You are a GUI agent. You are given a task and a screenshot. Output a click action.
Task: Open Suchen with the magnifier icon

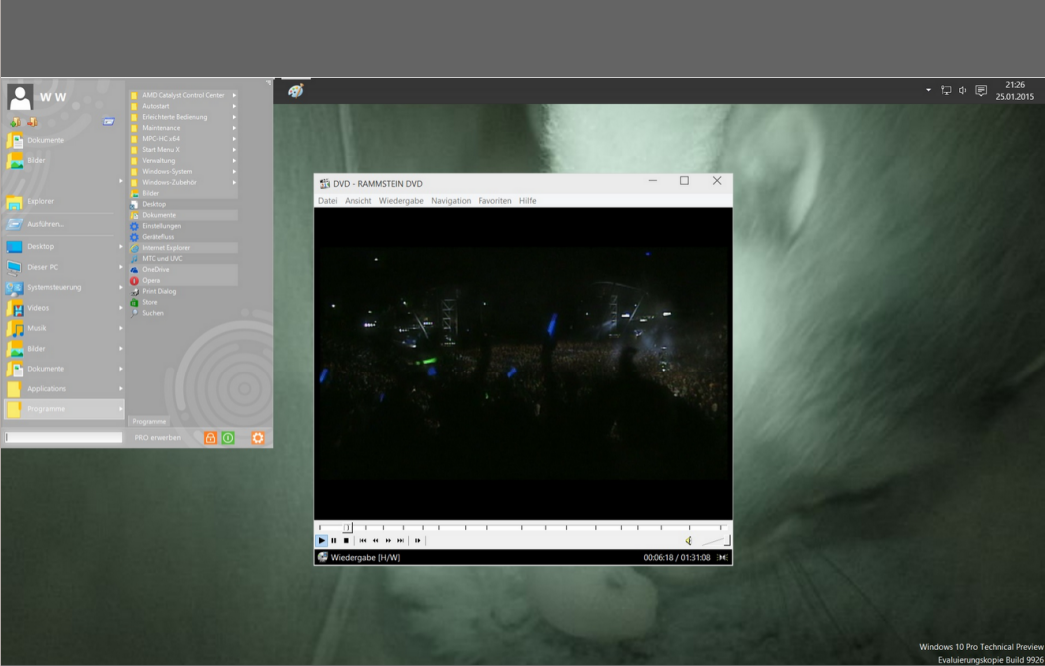pos(183,313)
